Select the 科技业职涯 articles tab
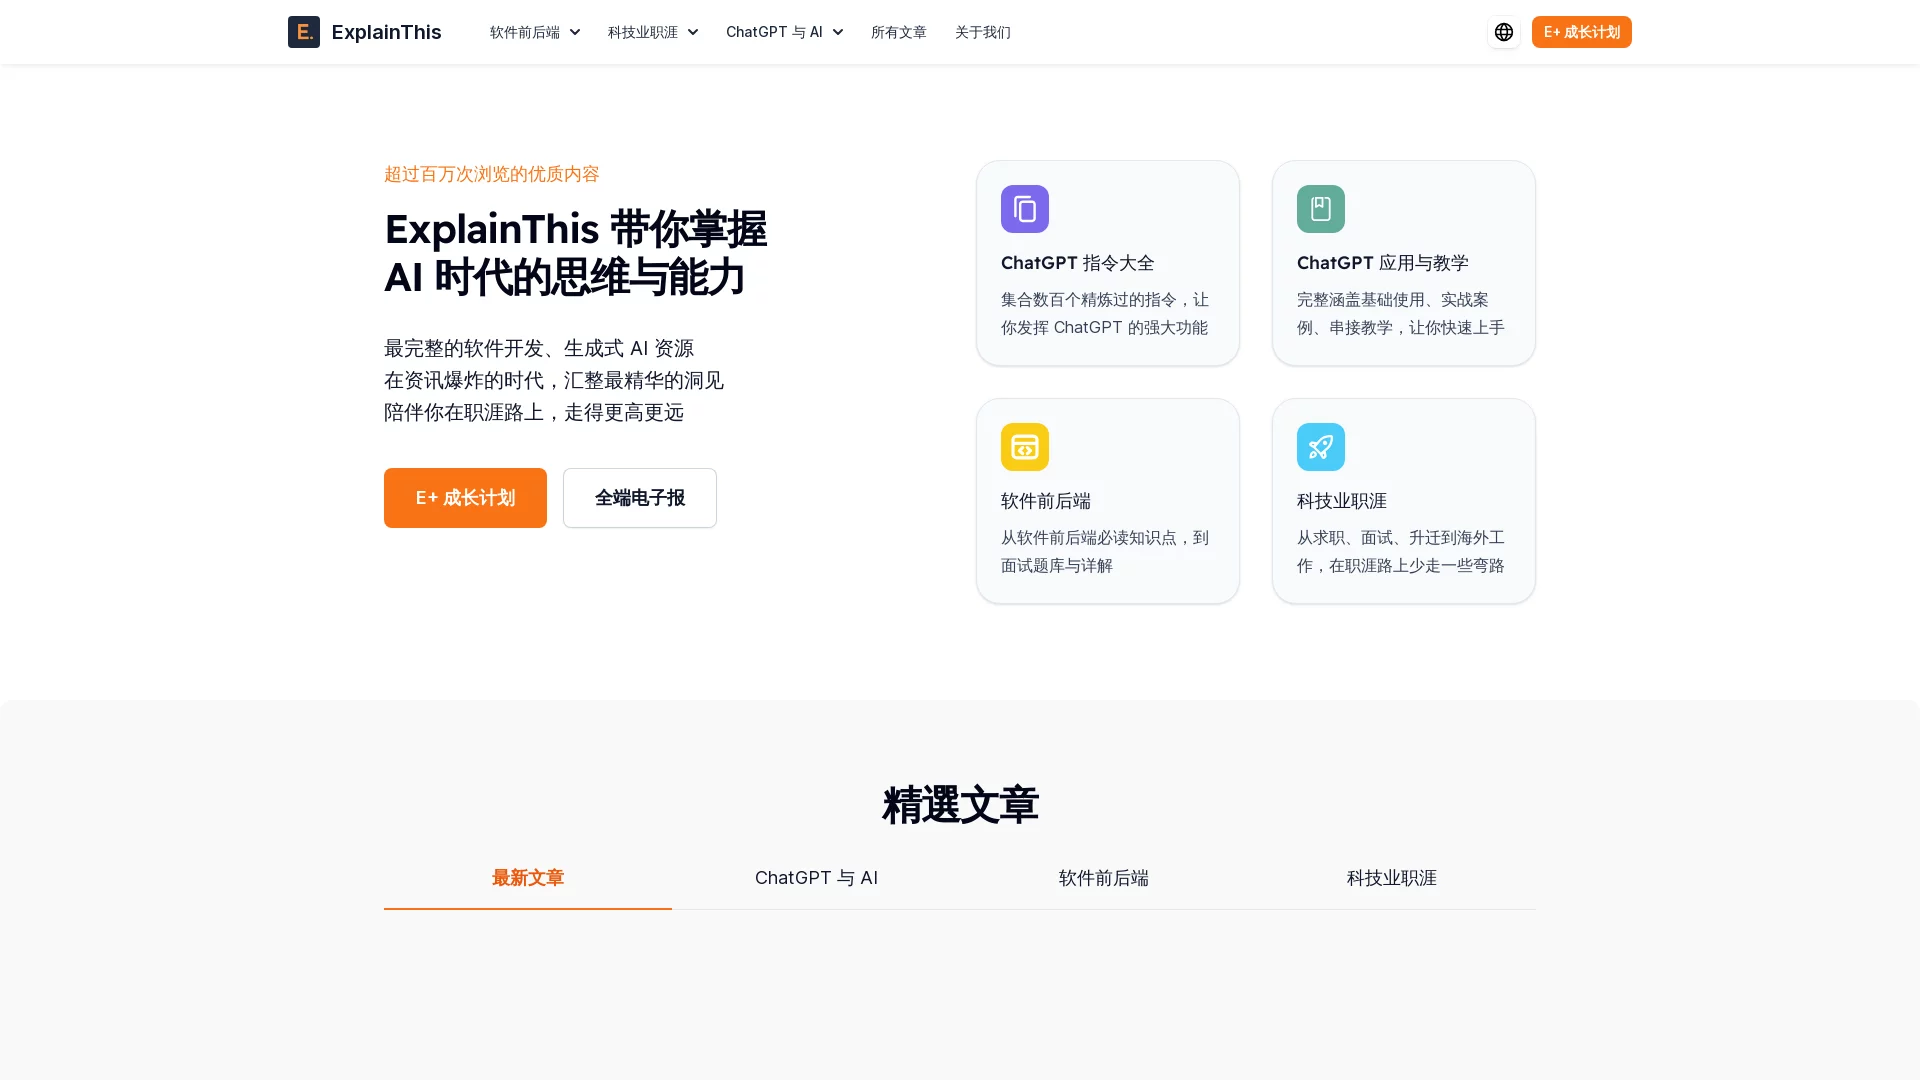 click(x=1391, y=878)
